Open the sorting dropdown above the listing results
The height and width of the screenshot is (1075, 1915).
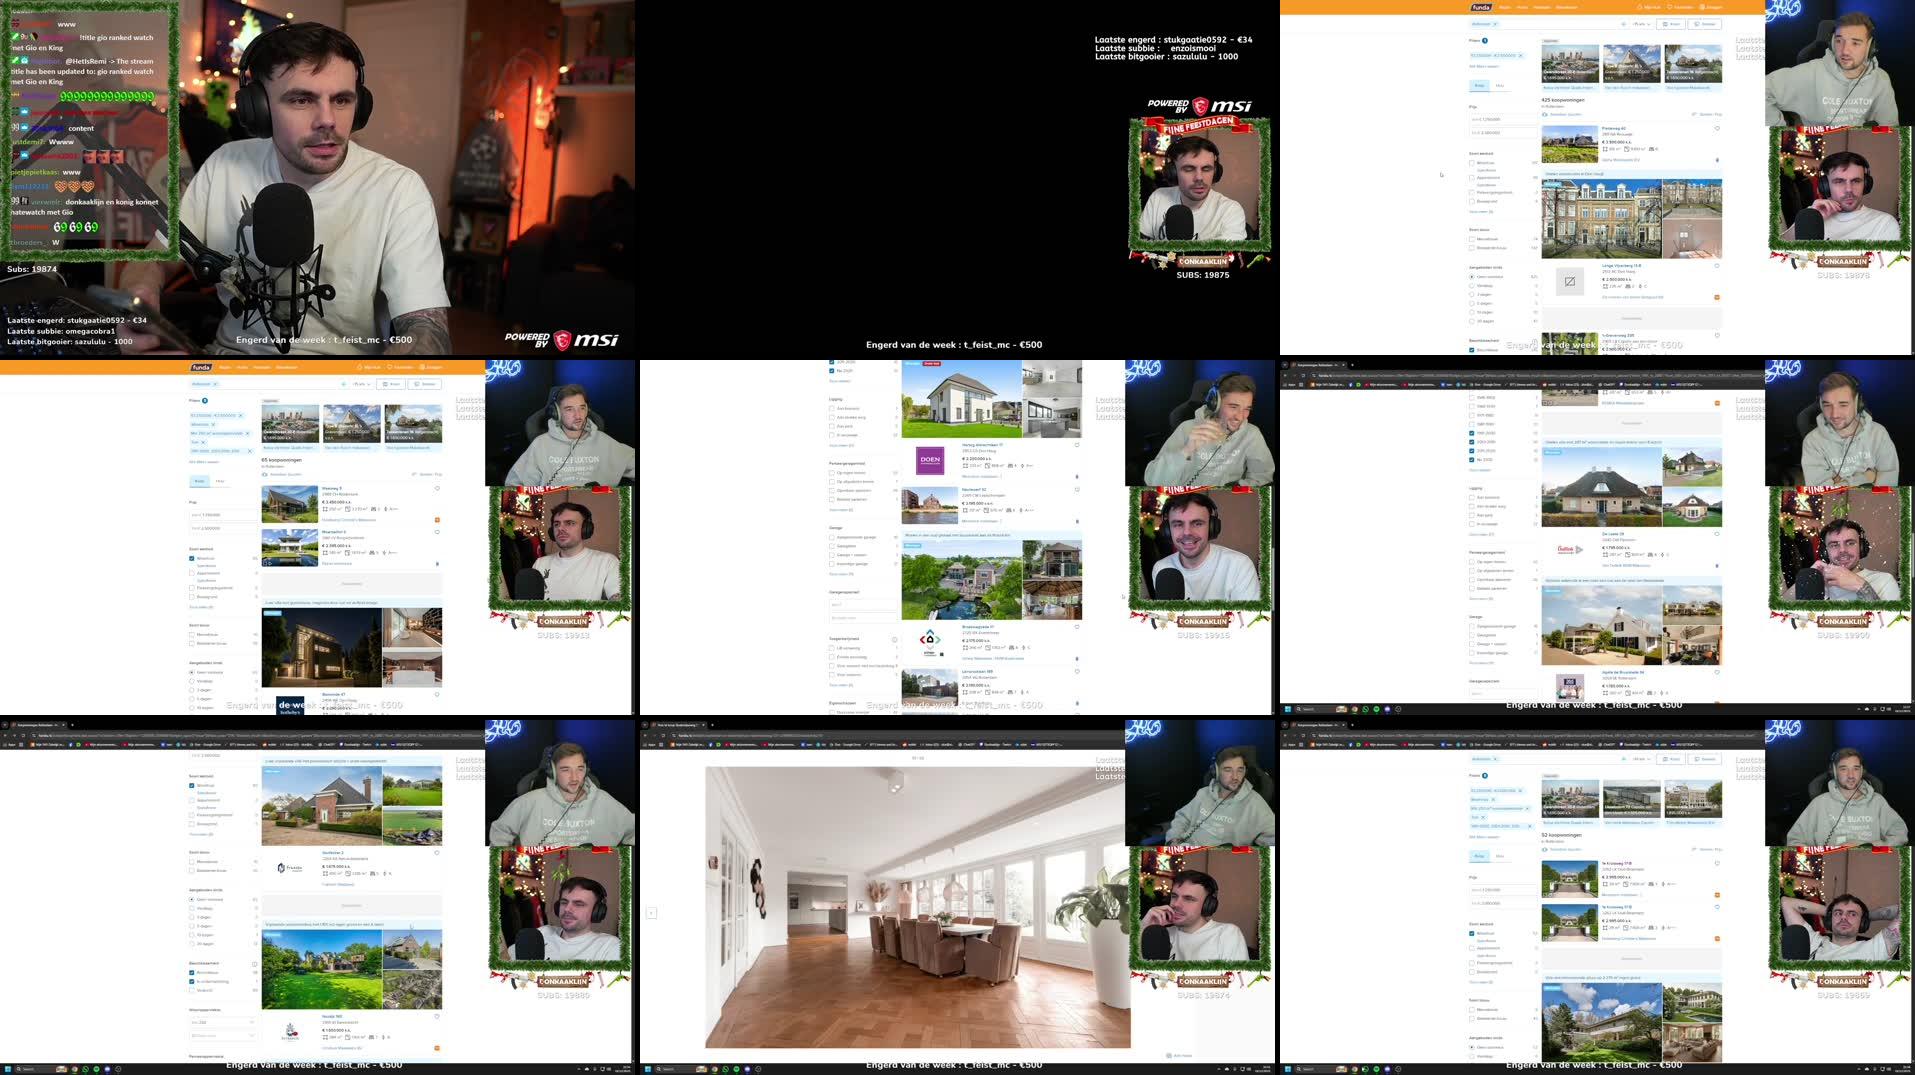pos(1705,114)
